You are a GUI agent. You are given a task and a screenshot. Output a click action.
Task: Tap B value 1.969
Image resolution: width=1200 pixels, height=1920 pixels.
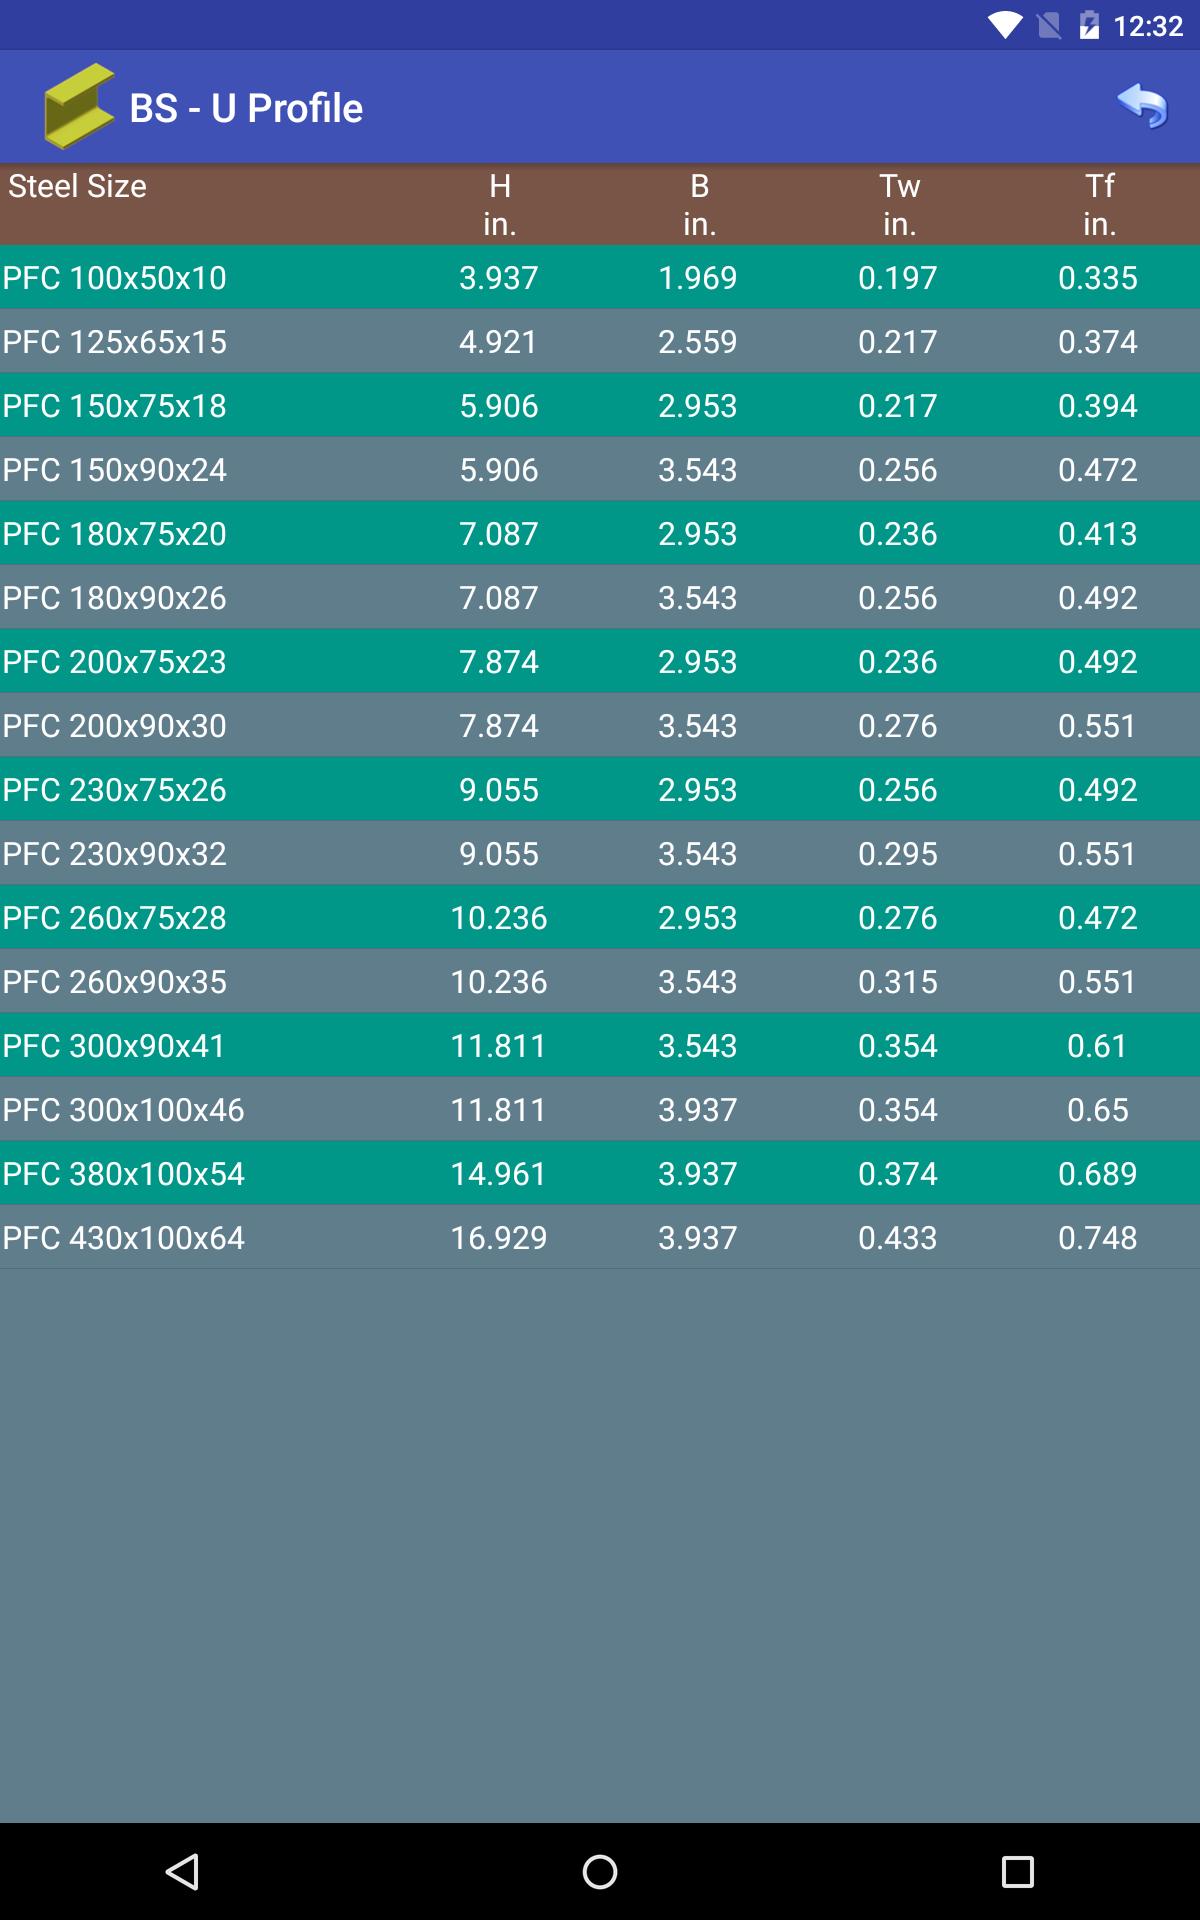(698, 277)
